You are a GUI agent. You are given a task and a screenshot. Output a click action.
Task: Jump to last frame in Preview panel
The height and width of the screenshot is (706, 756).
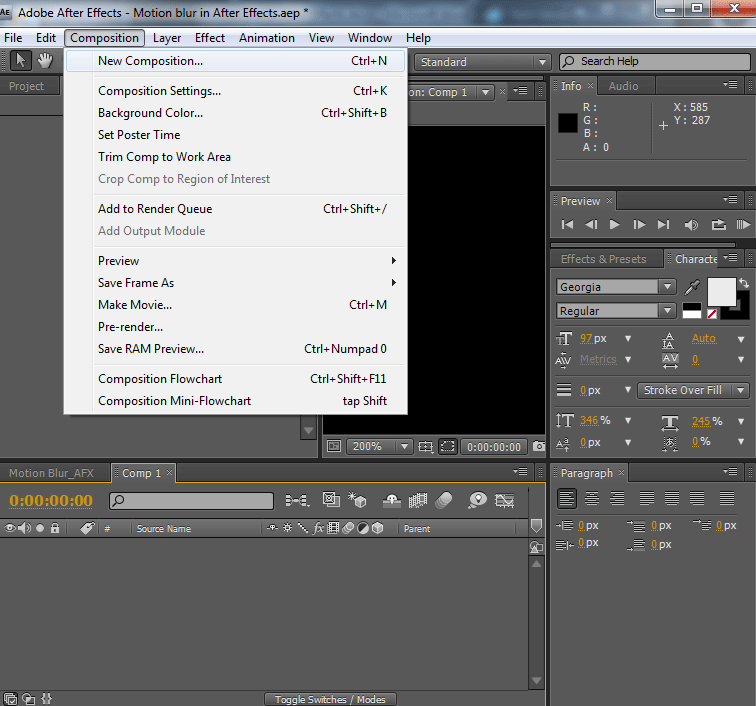point(663,224)
